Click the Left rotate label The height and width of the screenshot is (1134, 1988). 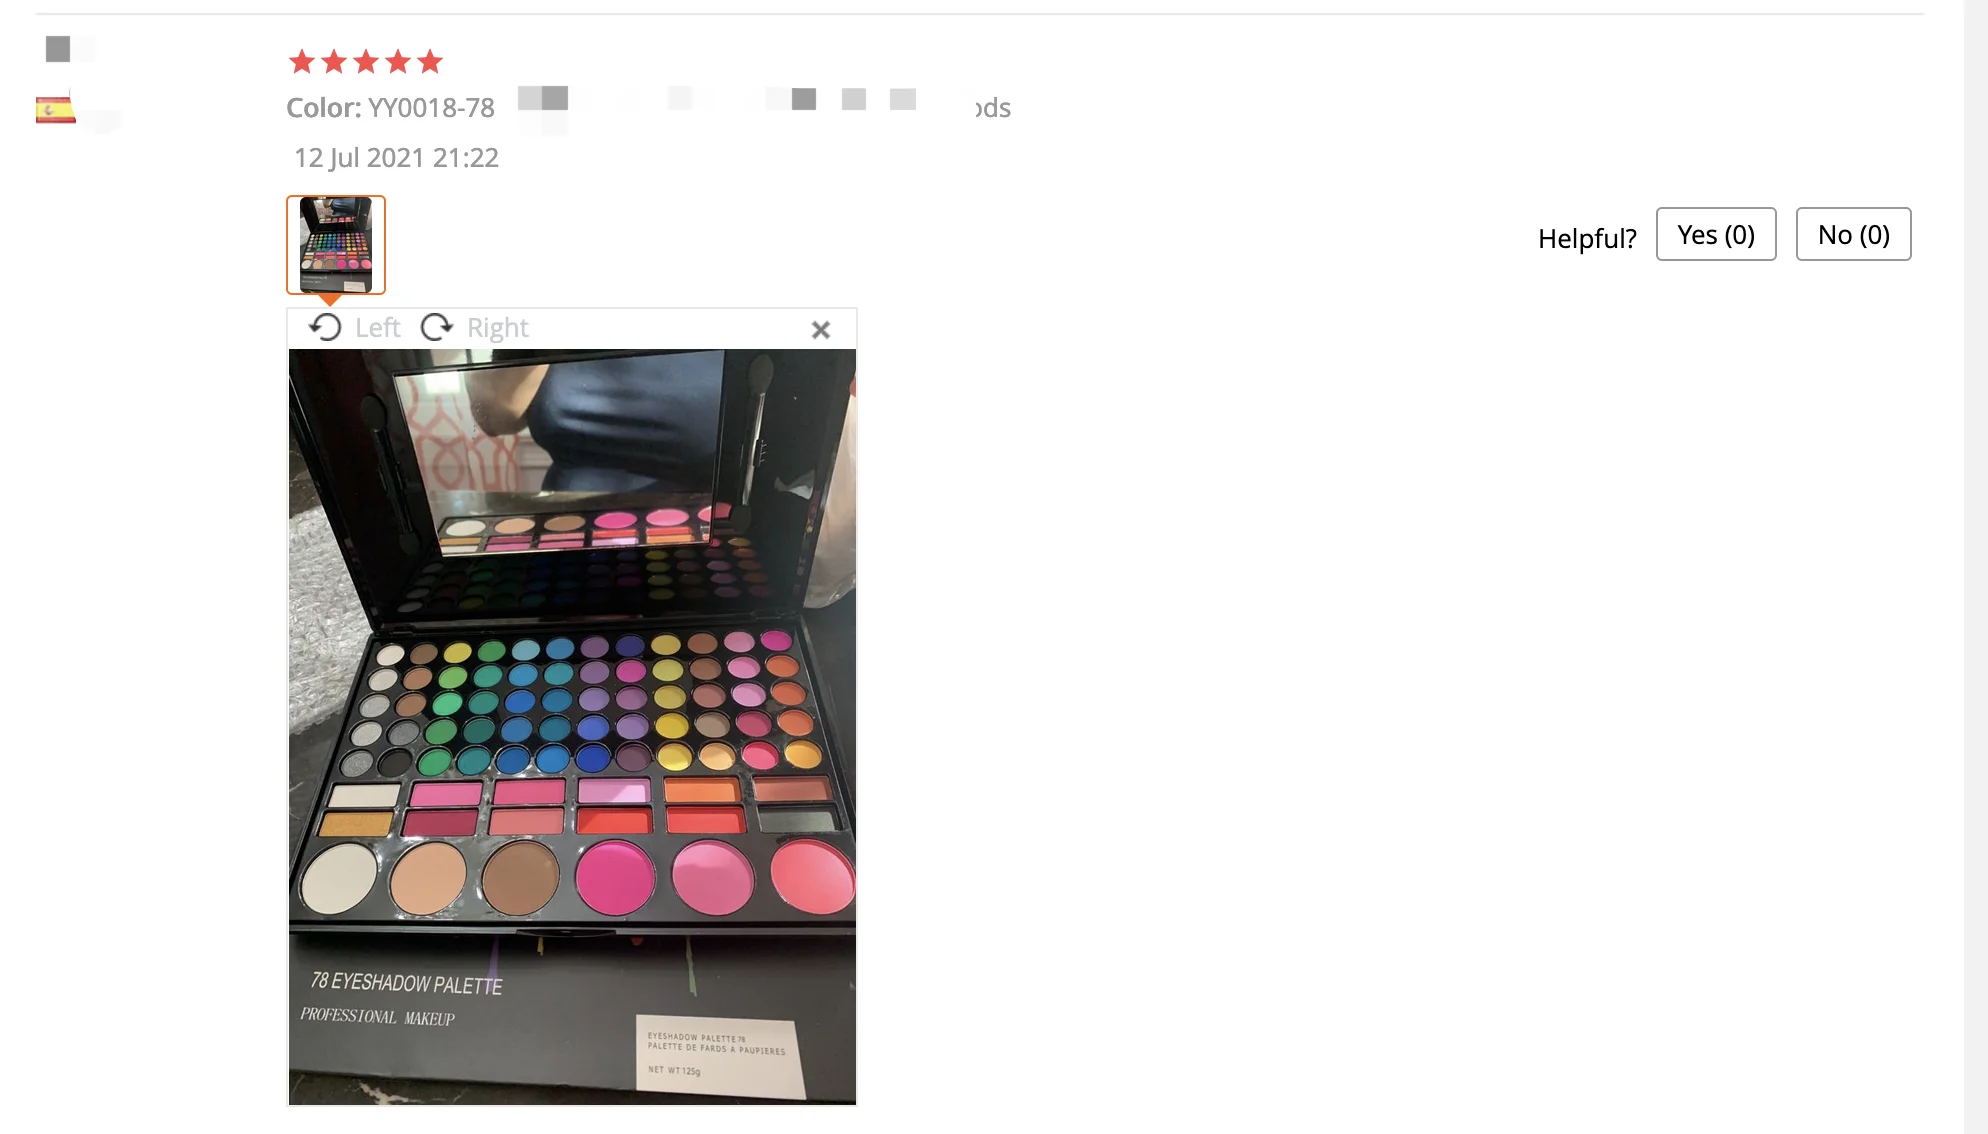tap(377, 328)
